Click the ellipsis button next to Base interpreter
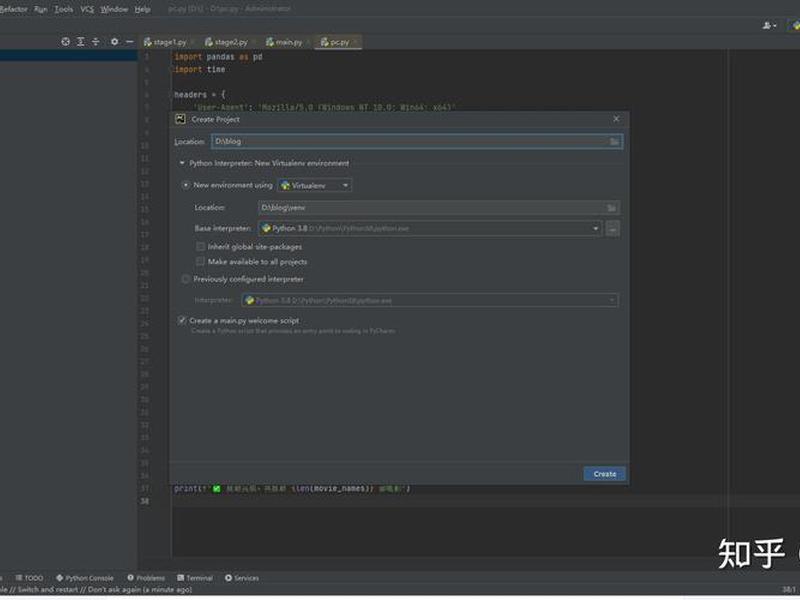The width and height of the screenshot is (800, 600). (613, 229)
